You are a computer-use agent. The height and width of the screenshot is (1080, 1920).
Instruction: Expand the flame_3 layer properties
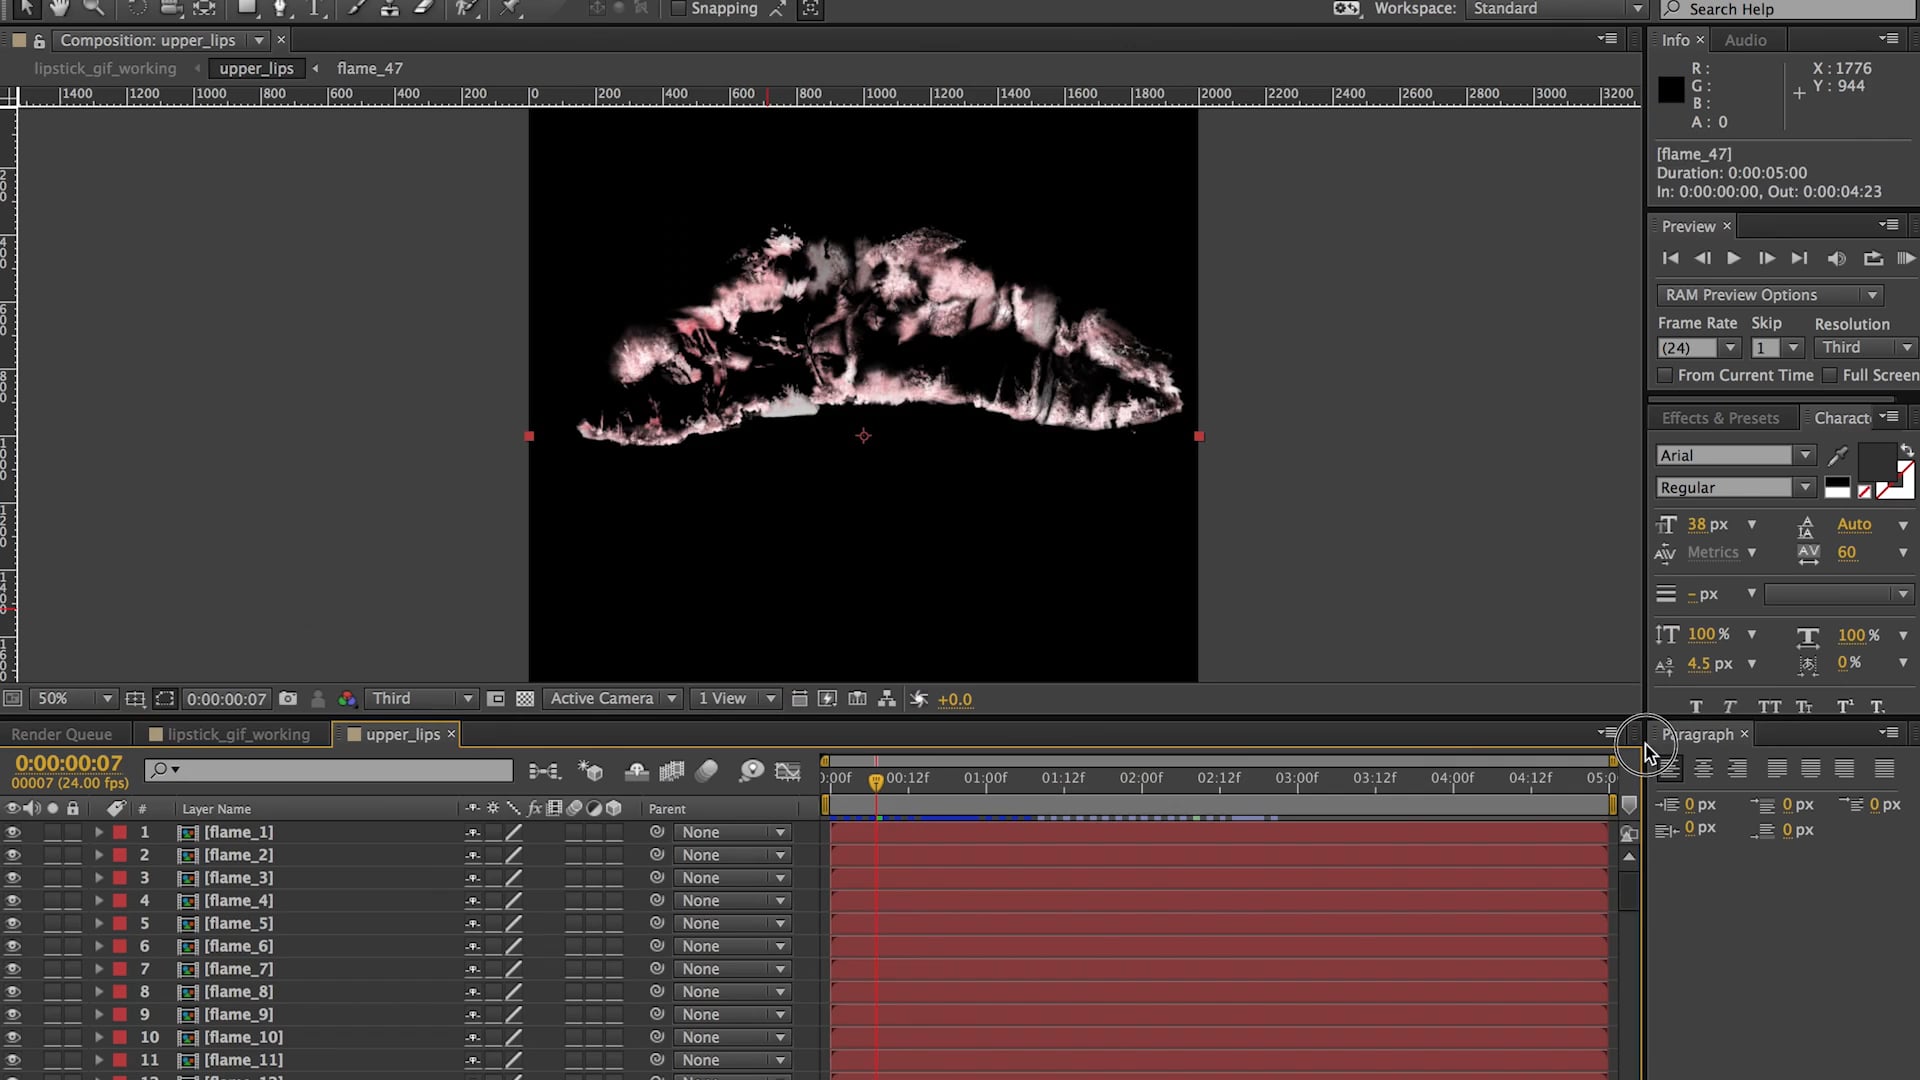tap(98, 877)
